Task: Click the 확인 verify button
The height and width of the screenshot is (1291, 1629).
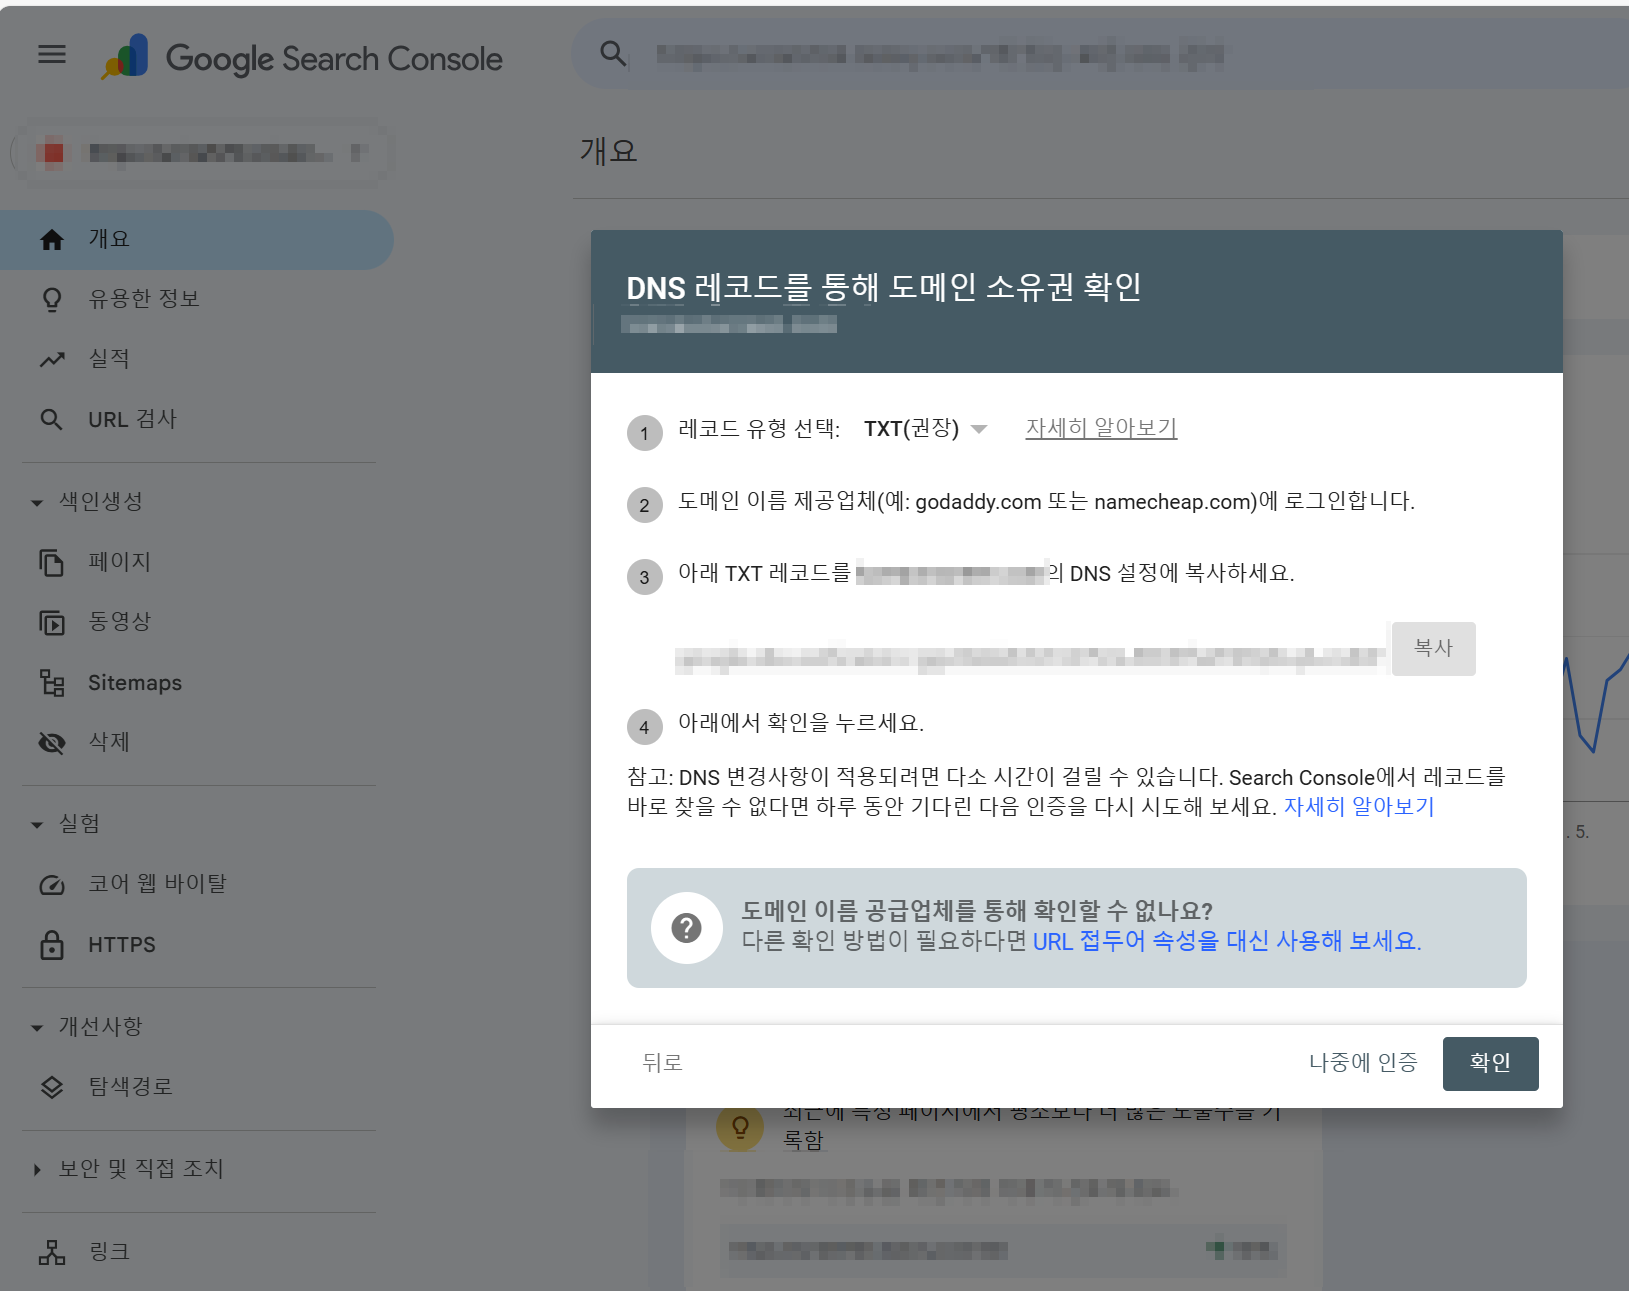Action: pyautogui.click(x=1490, y=1063)
